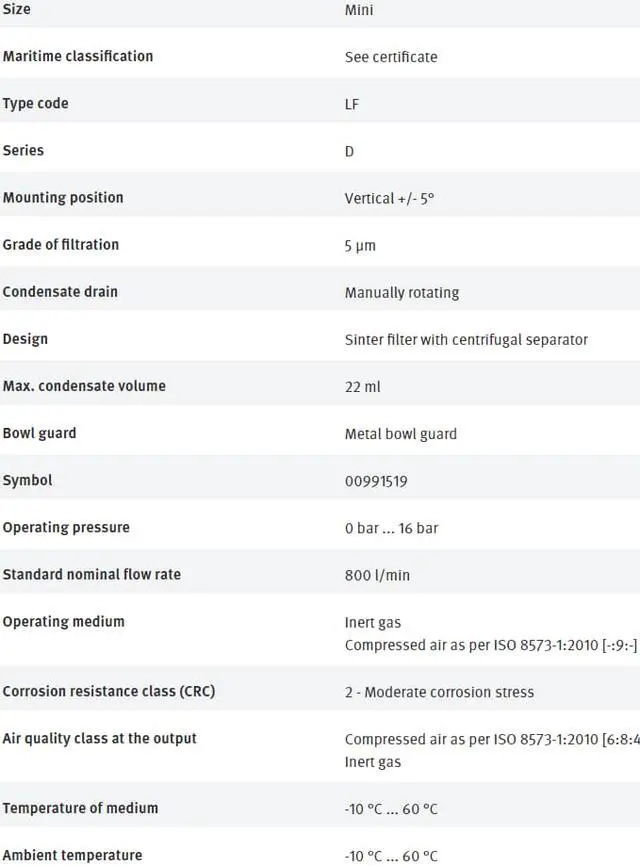Click the "Mounting position" label
640x866 pixels.
coord(63,197)
